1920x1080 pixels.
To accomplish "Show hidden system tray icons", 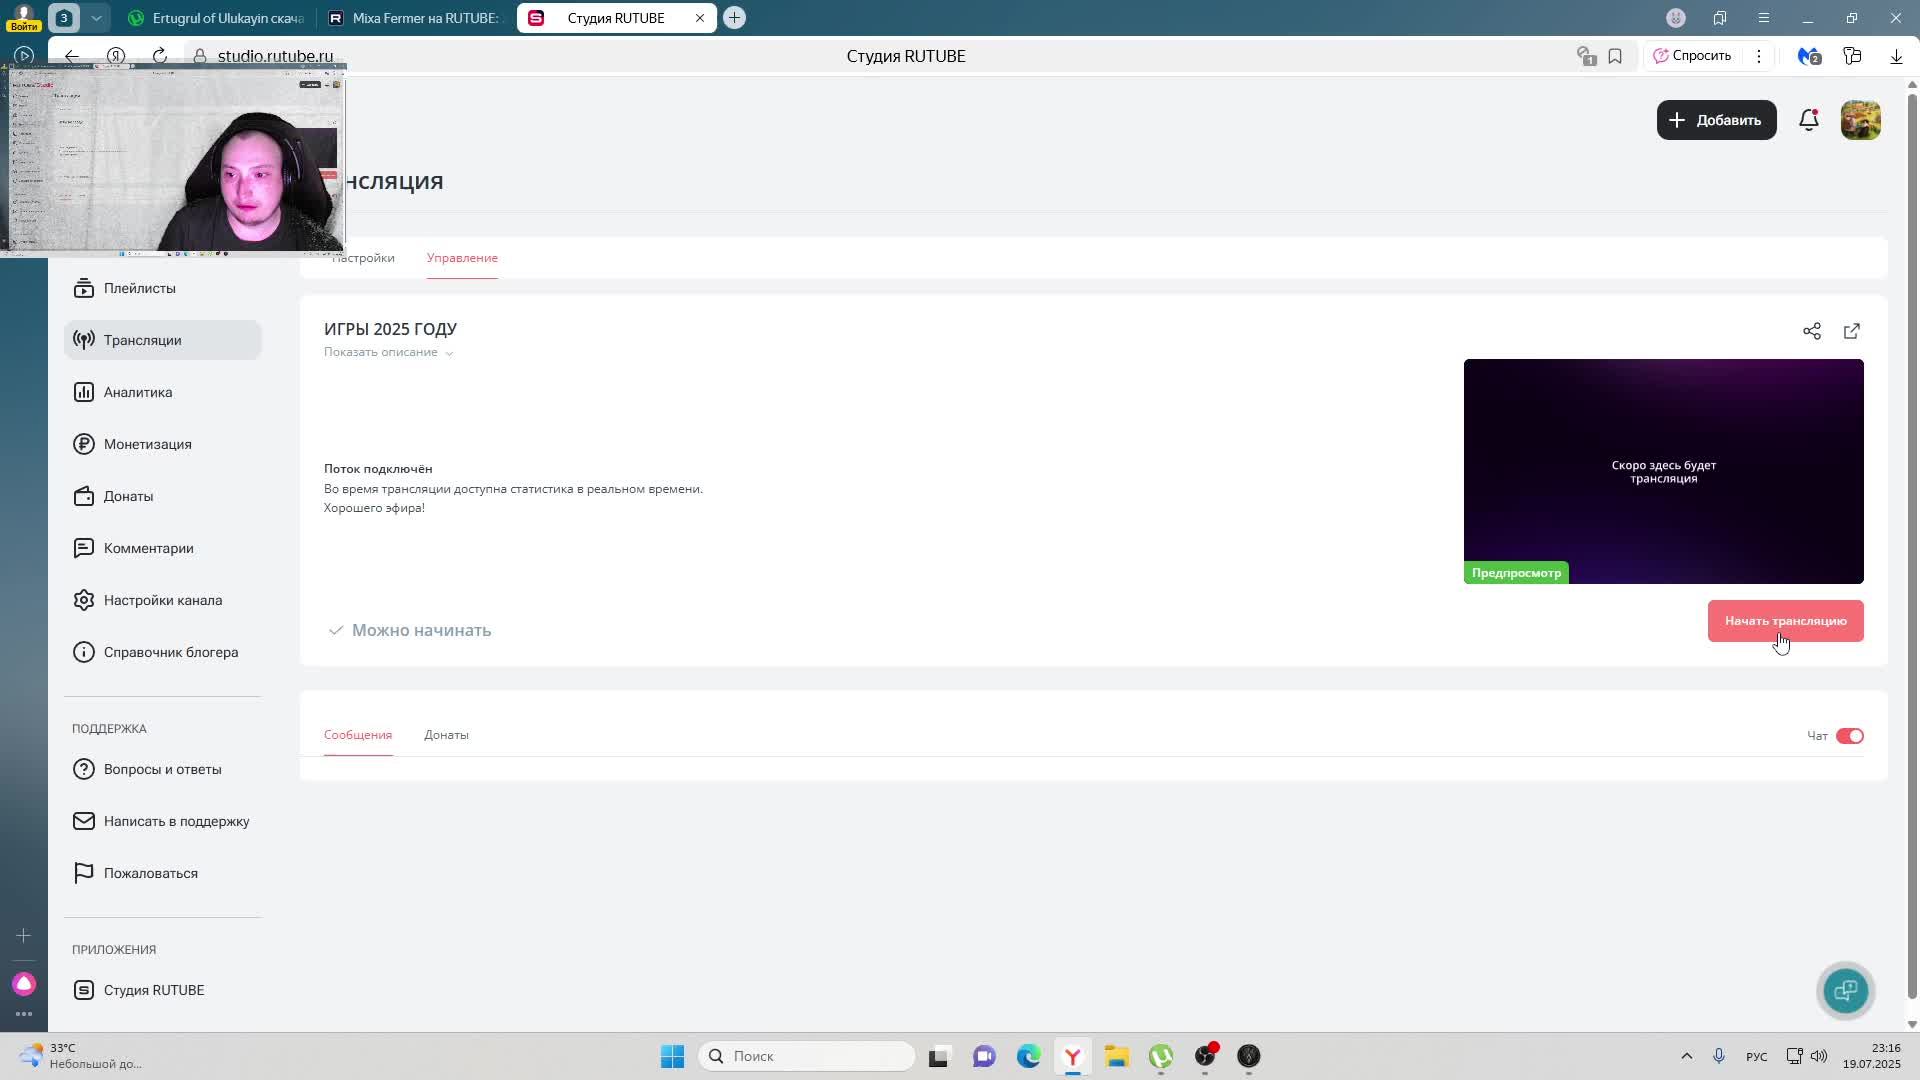I will coord(1686,1056).
